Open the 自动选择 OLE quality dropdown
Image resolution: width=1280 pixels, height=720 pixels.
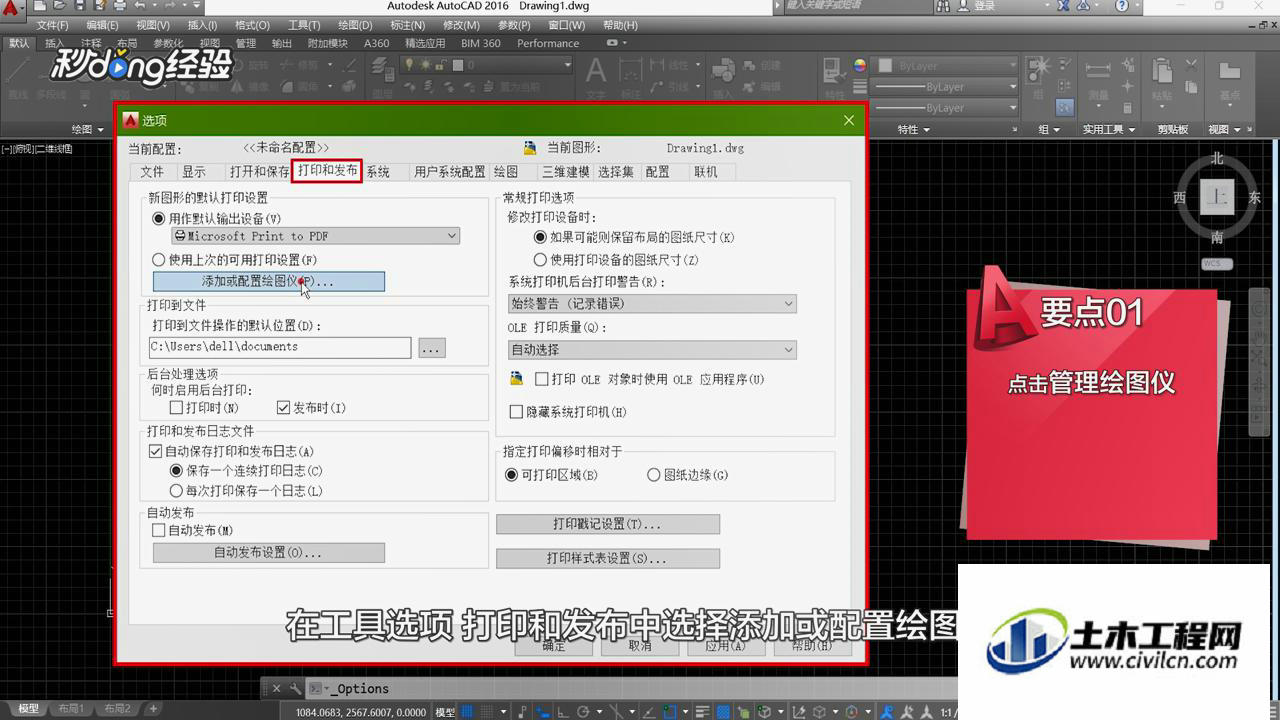(x=652, y=350)
